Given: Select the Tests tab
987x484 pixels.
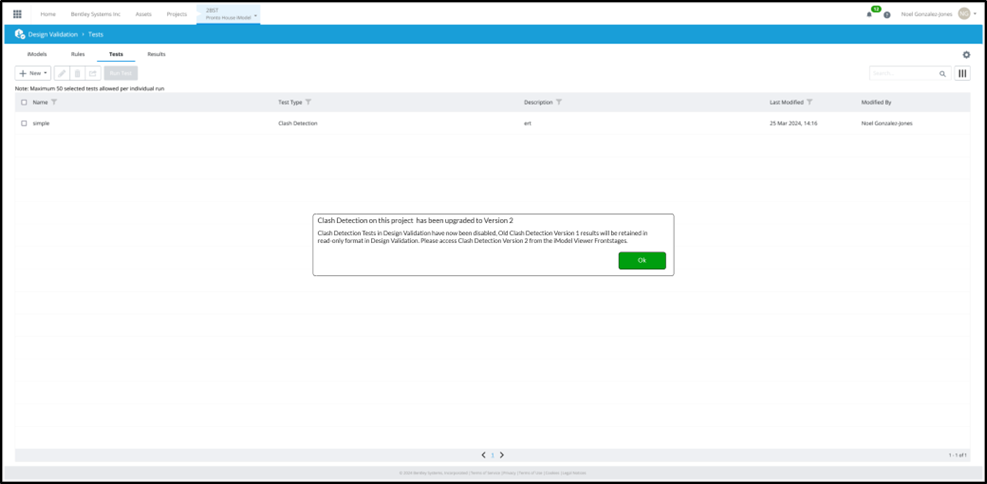Looking at the screenshot, I should pyautogui.click(x=116, y=54).
